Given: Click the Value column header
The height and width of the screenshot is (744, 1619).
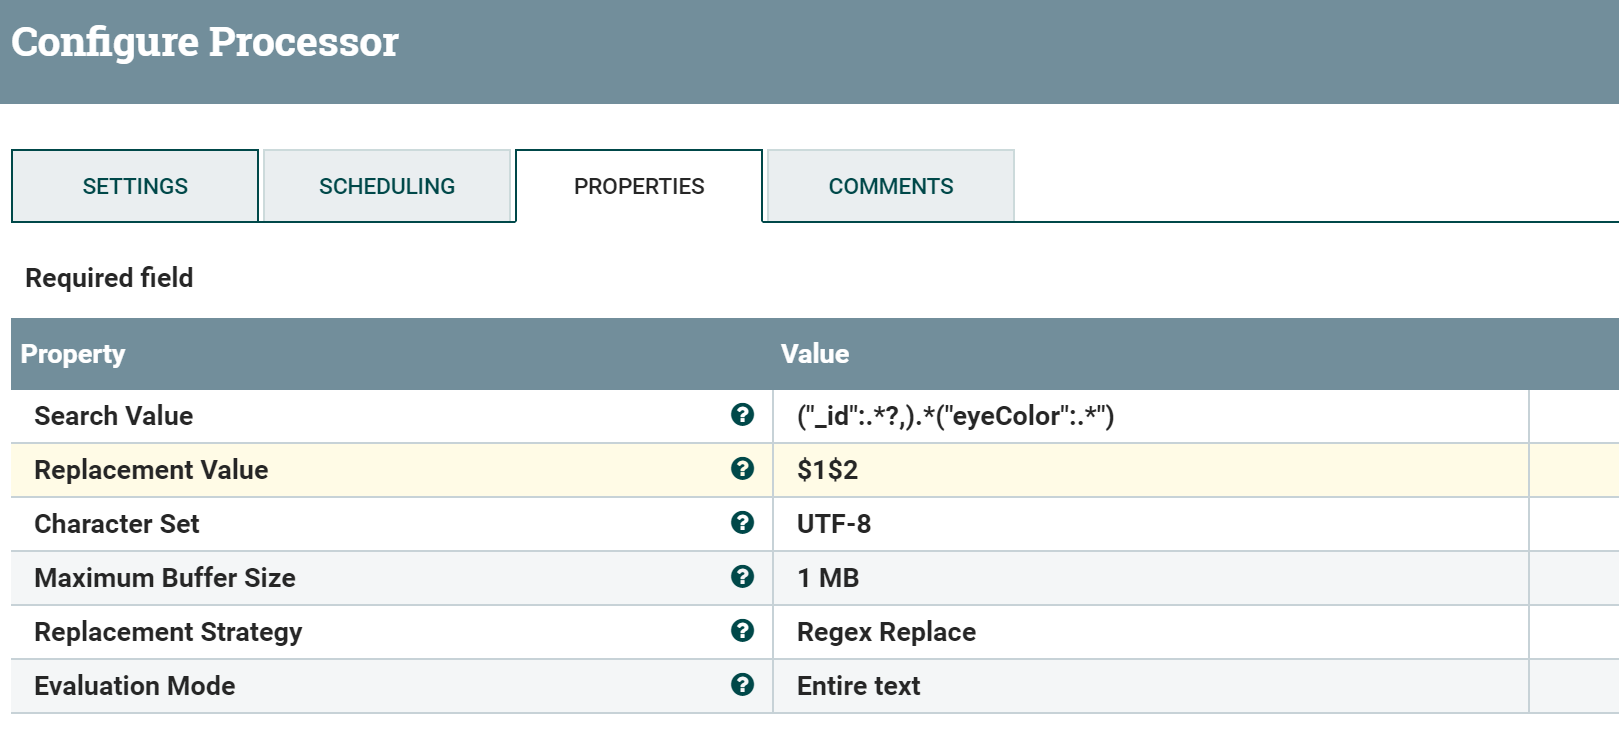Looking at the screenshot, I should pyautogui.click(x=814, y=354).
